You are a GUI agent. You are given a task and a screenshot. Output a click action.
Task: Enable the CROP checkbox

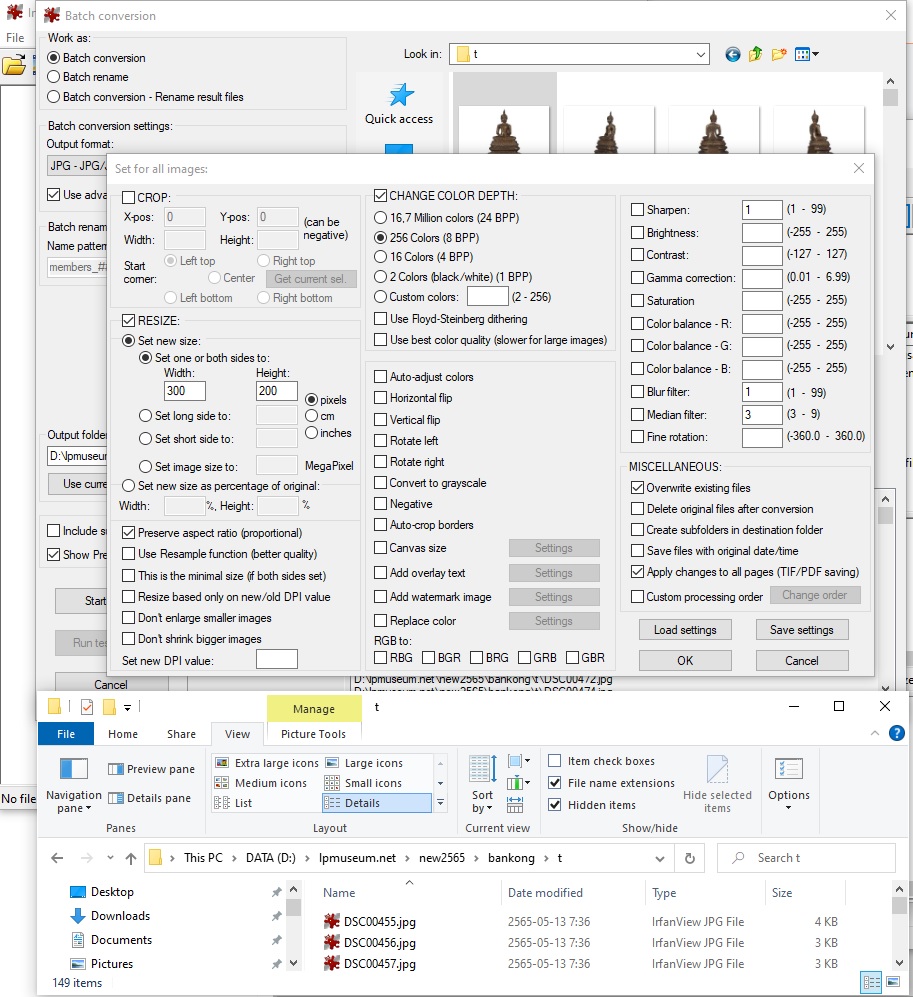coord(128,198)
